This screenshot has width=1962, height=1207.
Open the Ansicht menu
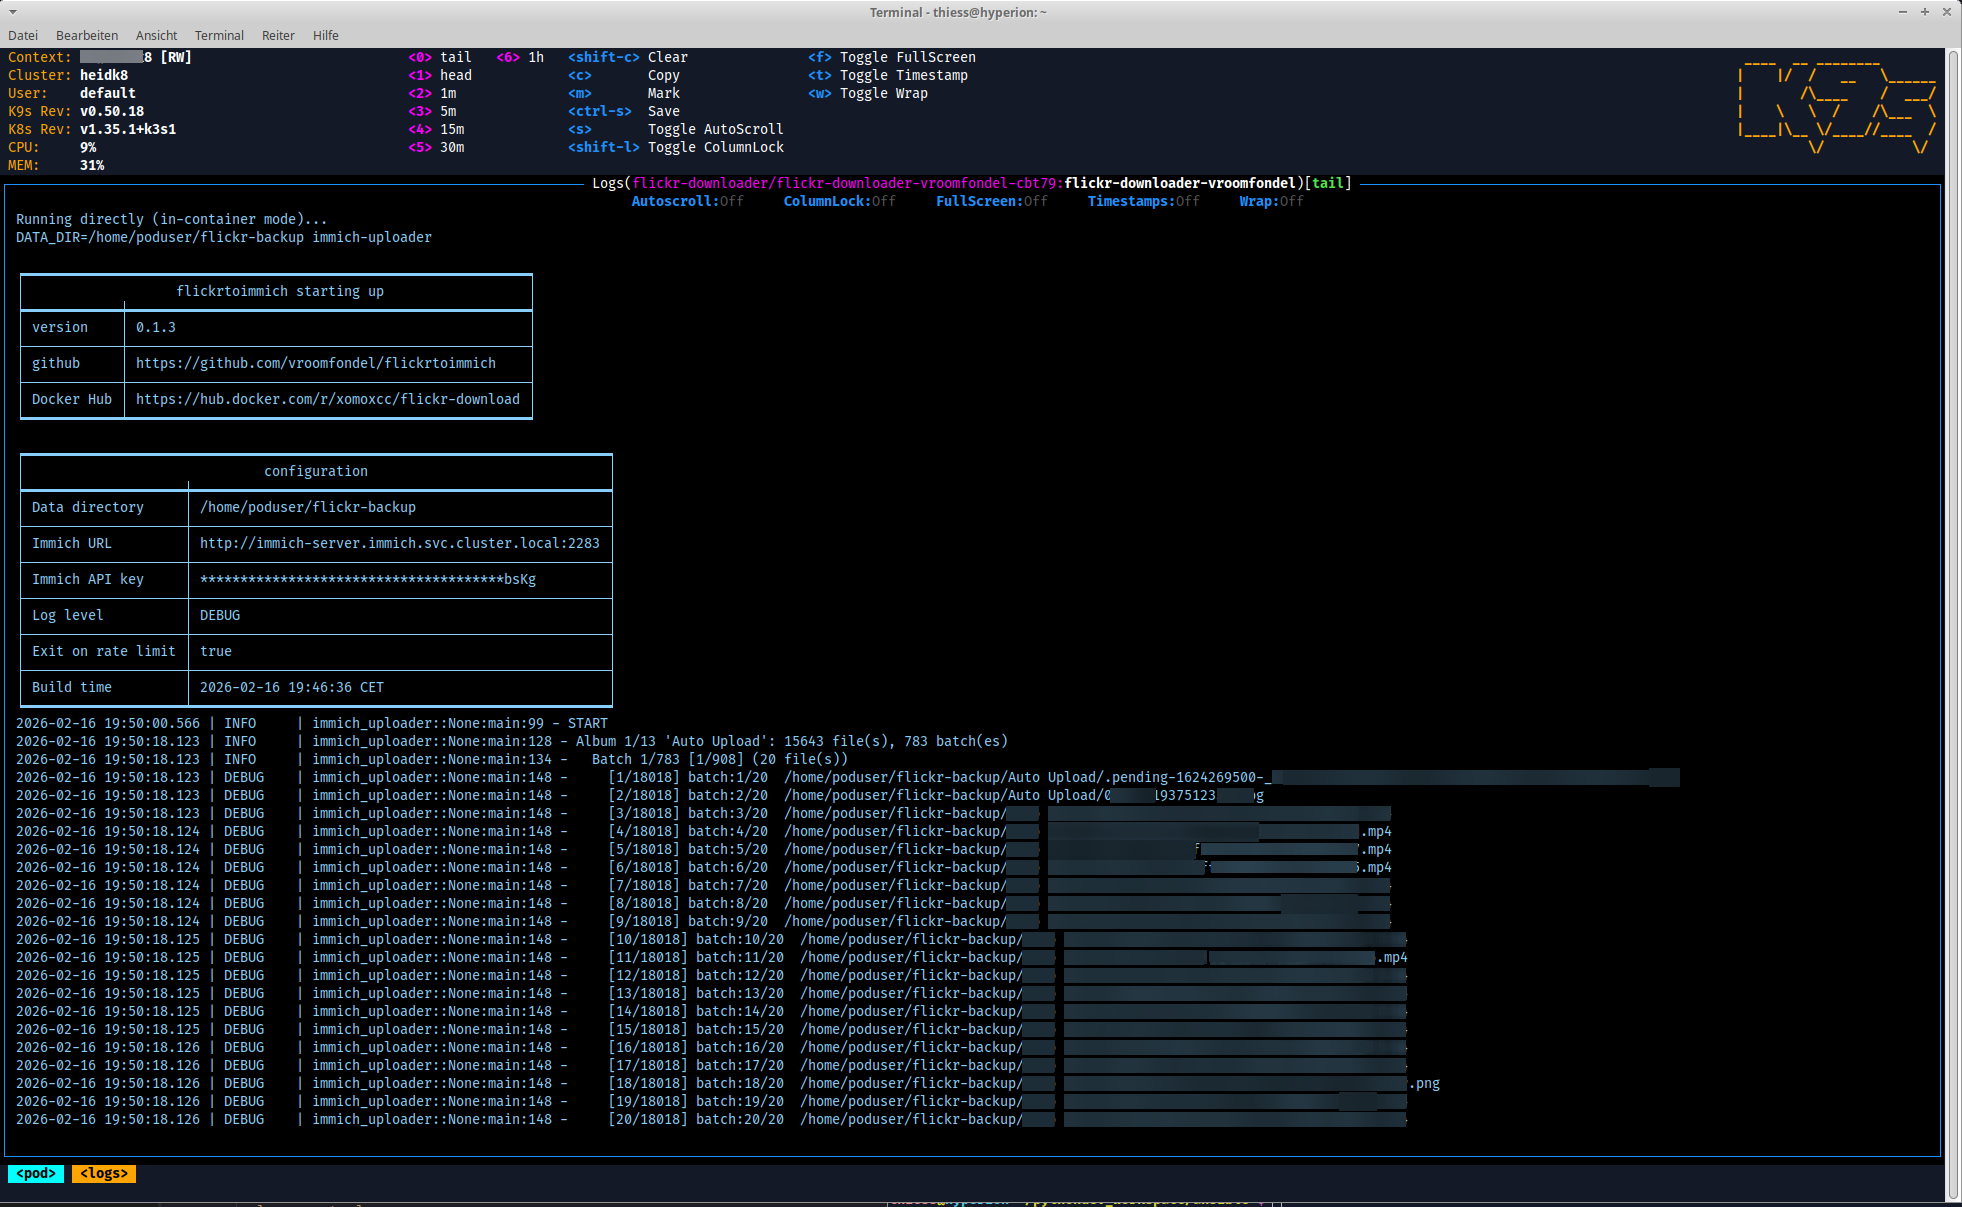pos(156,35)
